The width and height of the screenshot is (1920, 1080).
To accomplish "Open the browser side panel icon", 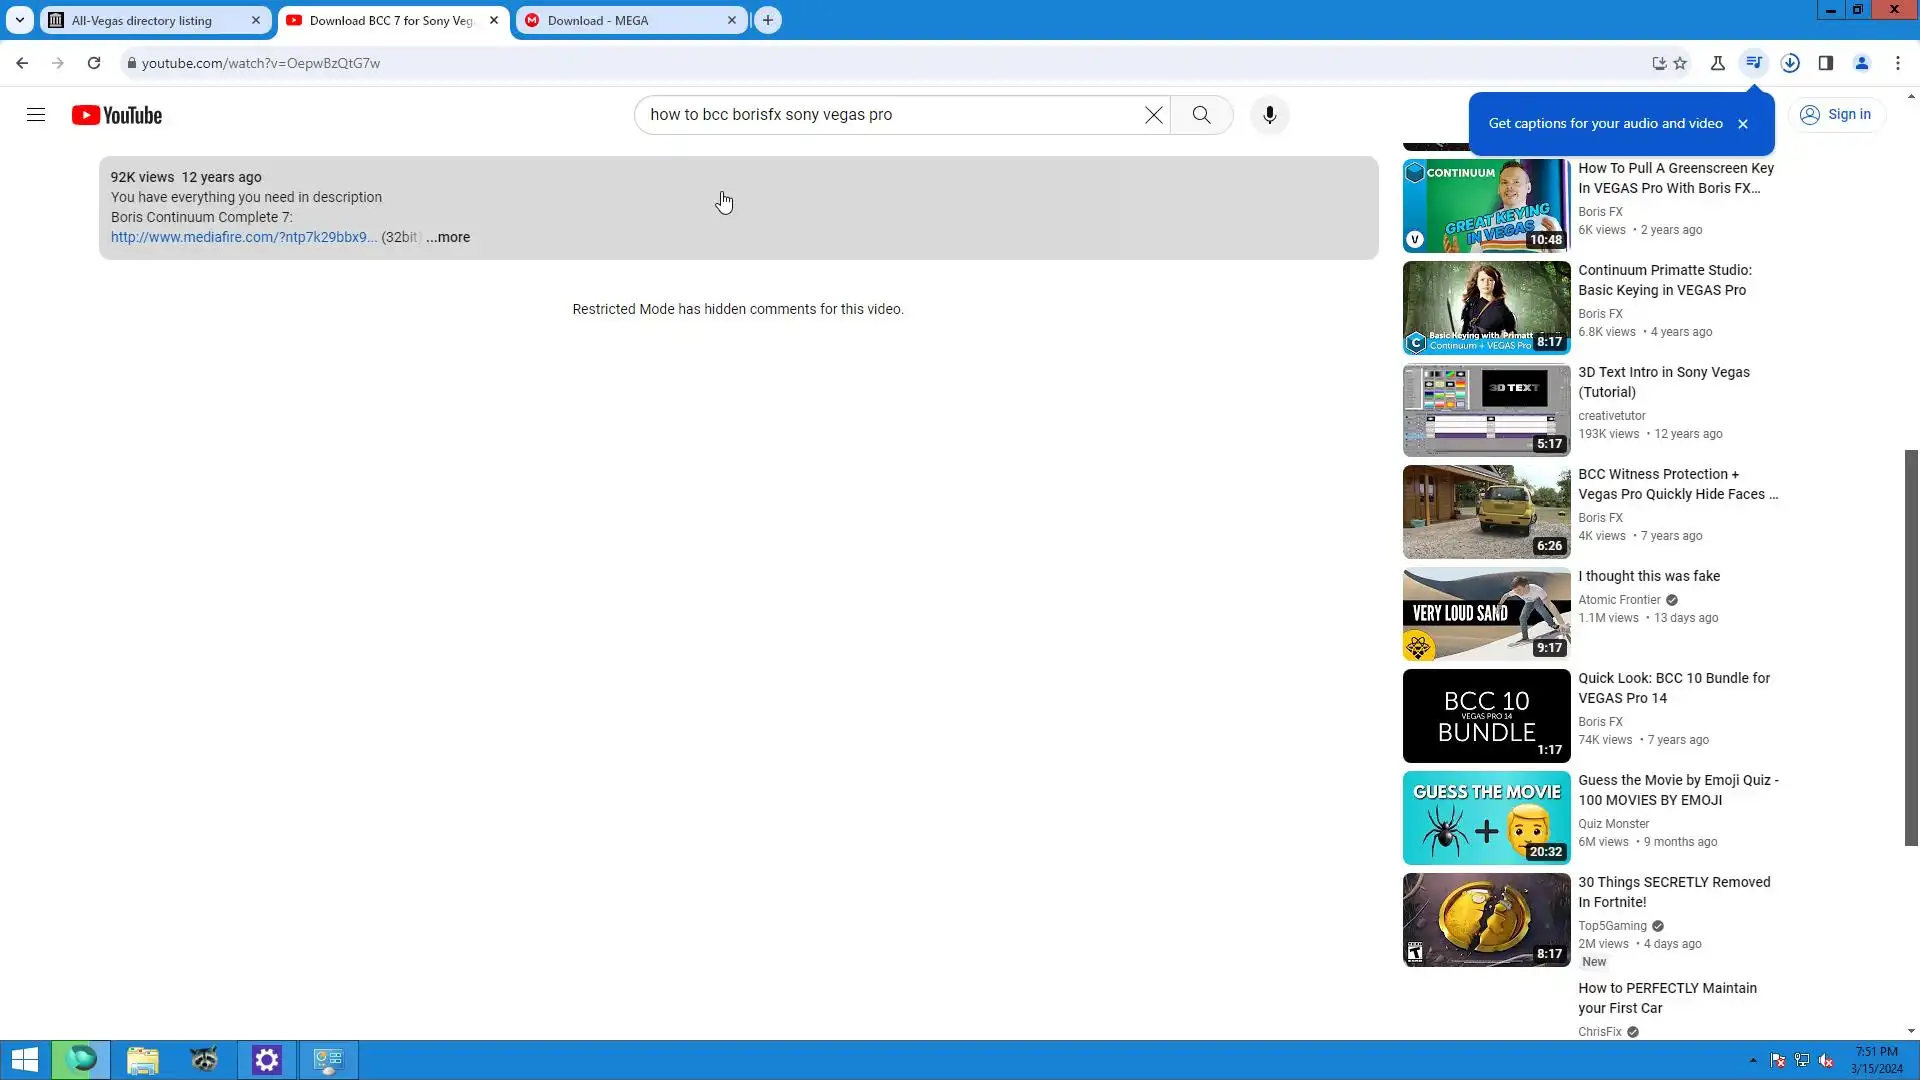I will pyautogui.click(x=1825, y=63).
